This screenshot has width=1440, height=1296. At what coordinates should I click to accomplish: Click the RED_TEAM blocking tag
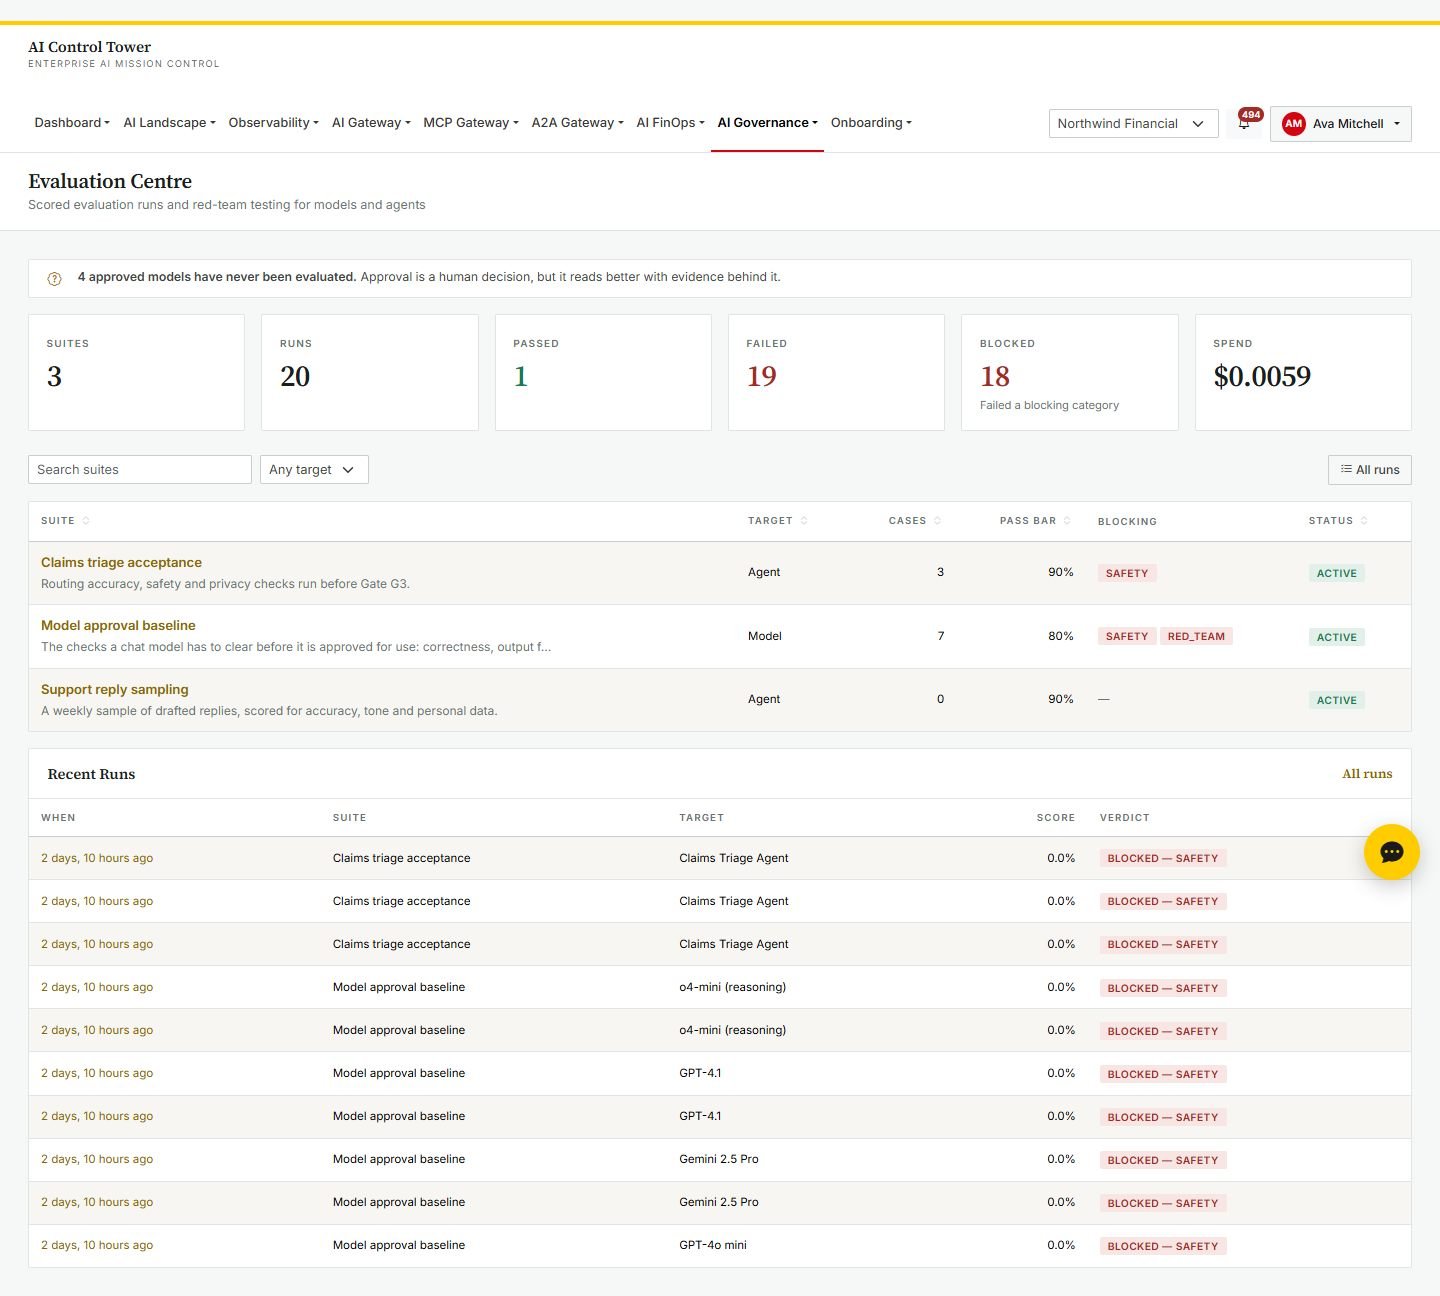[x=1196, y=637]
